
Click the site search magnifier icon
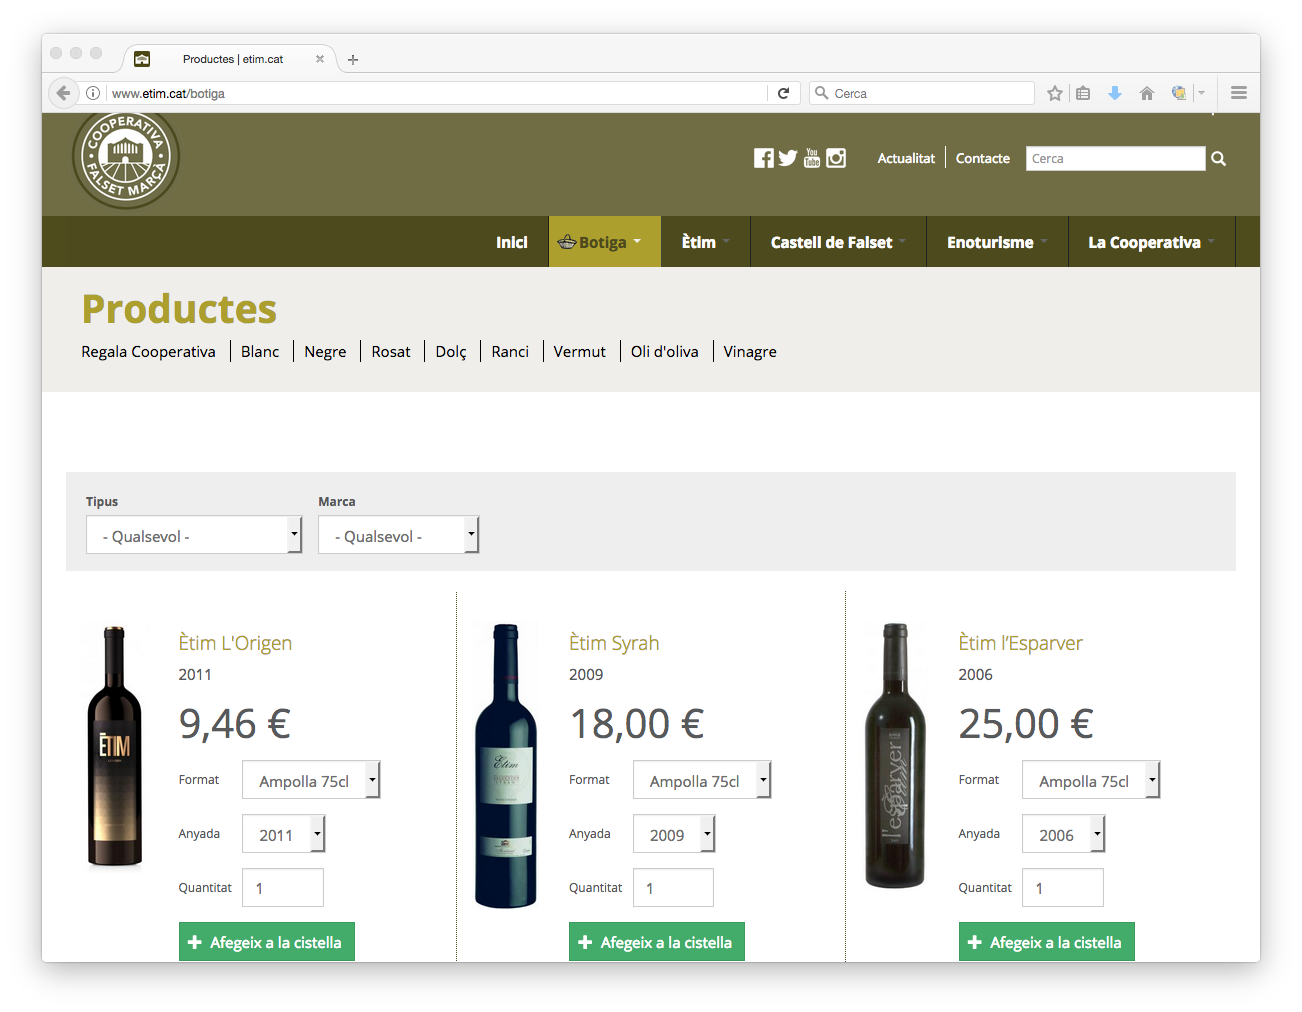pos(1218,158)
